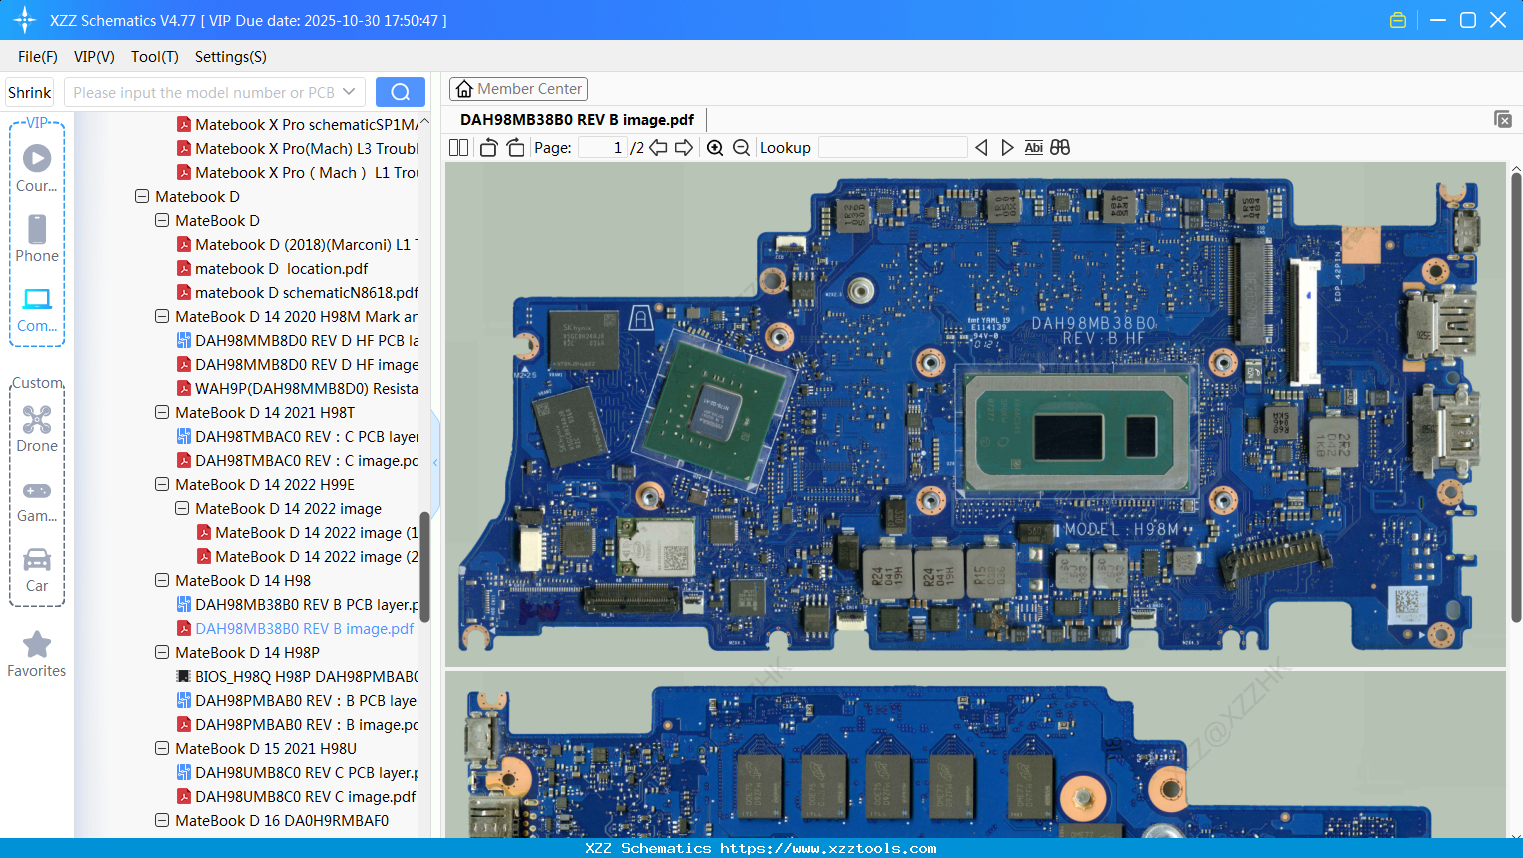Collapse the MateBook D subfolder
This screenshot has height=858, width=1523.
(162, 221)
